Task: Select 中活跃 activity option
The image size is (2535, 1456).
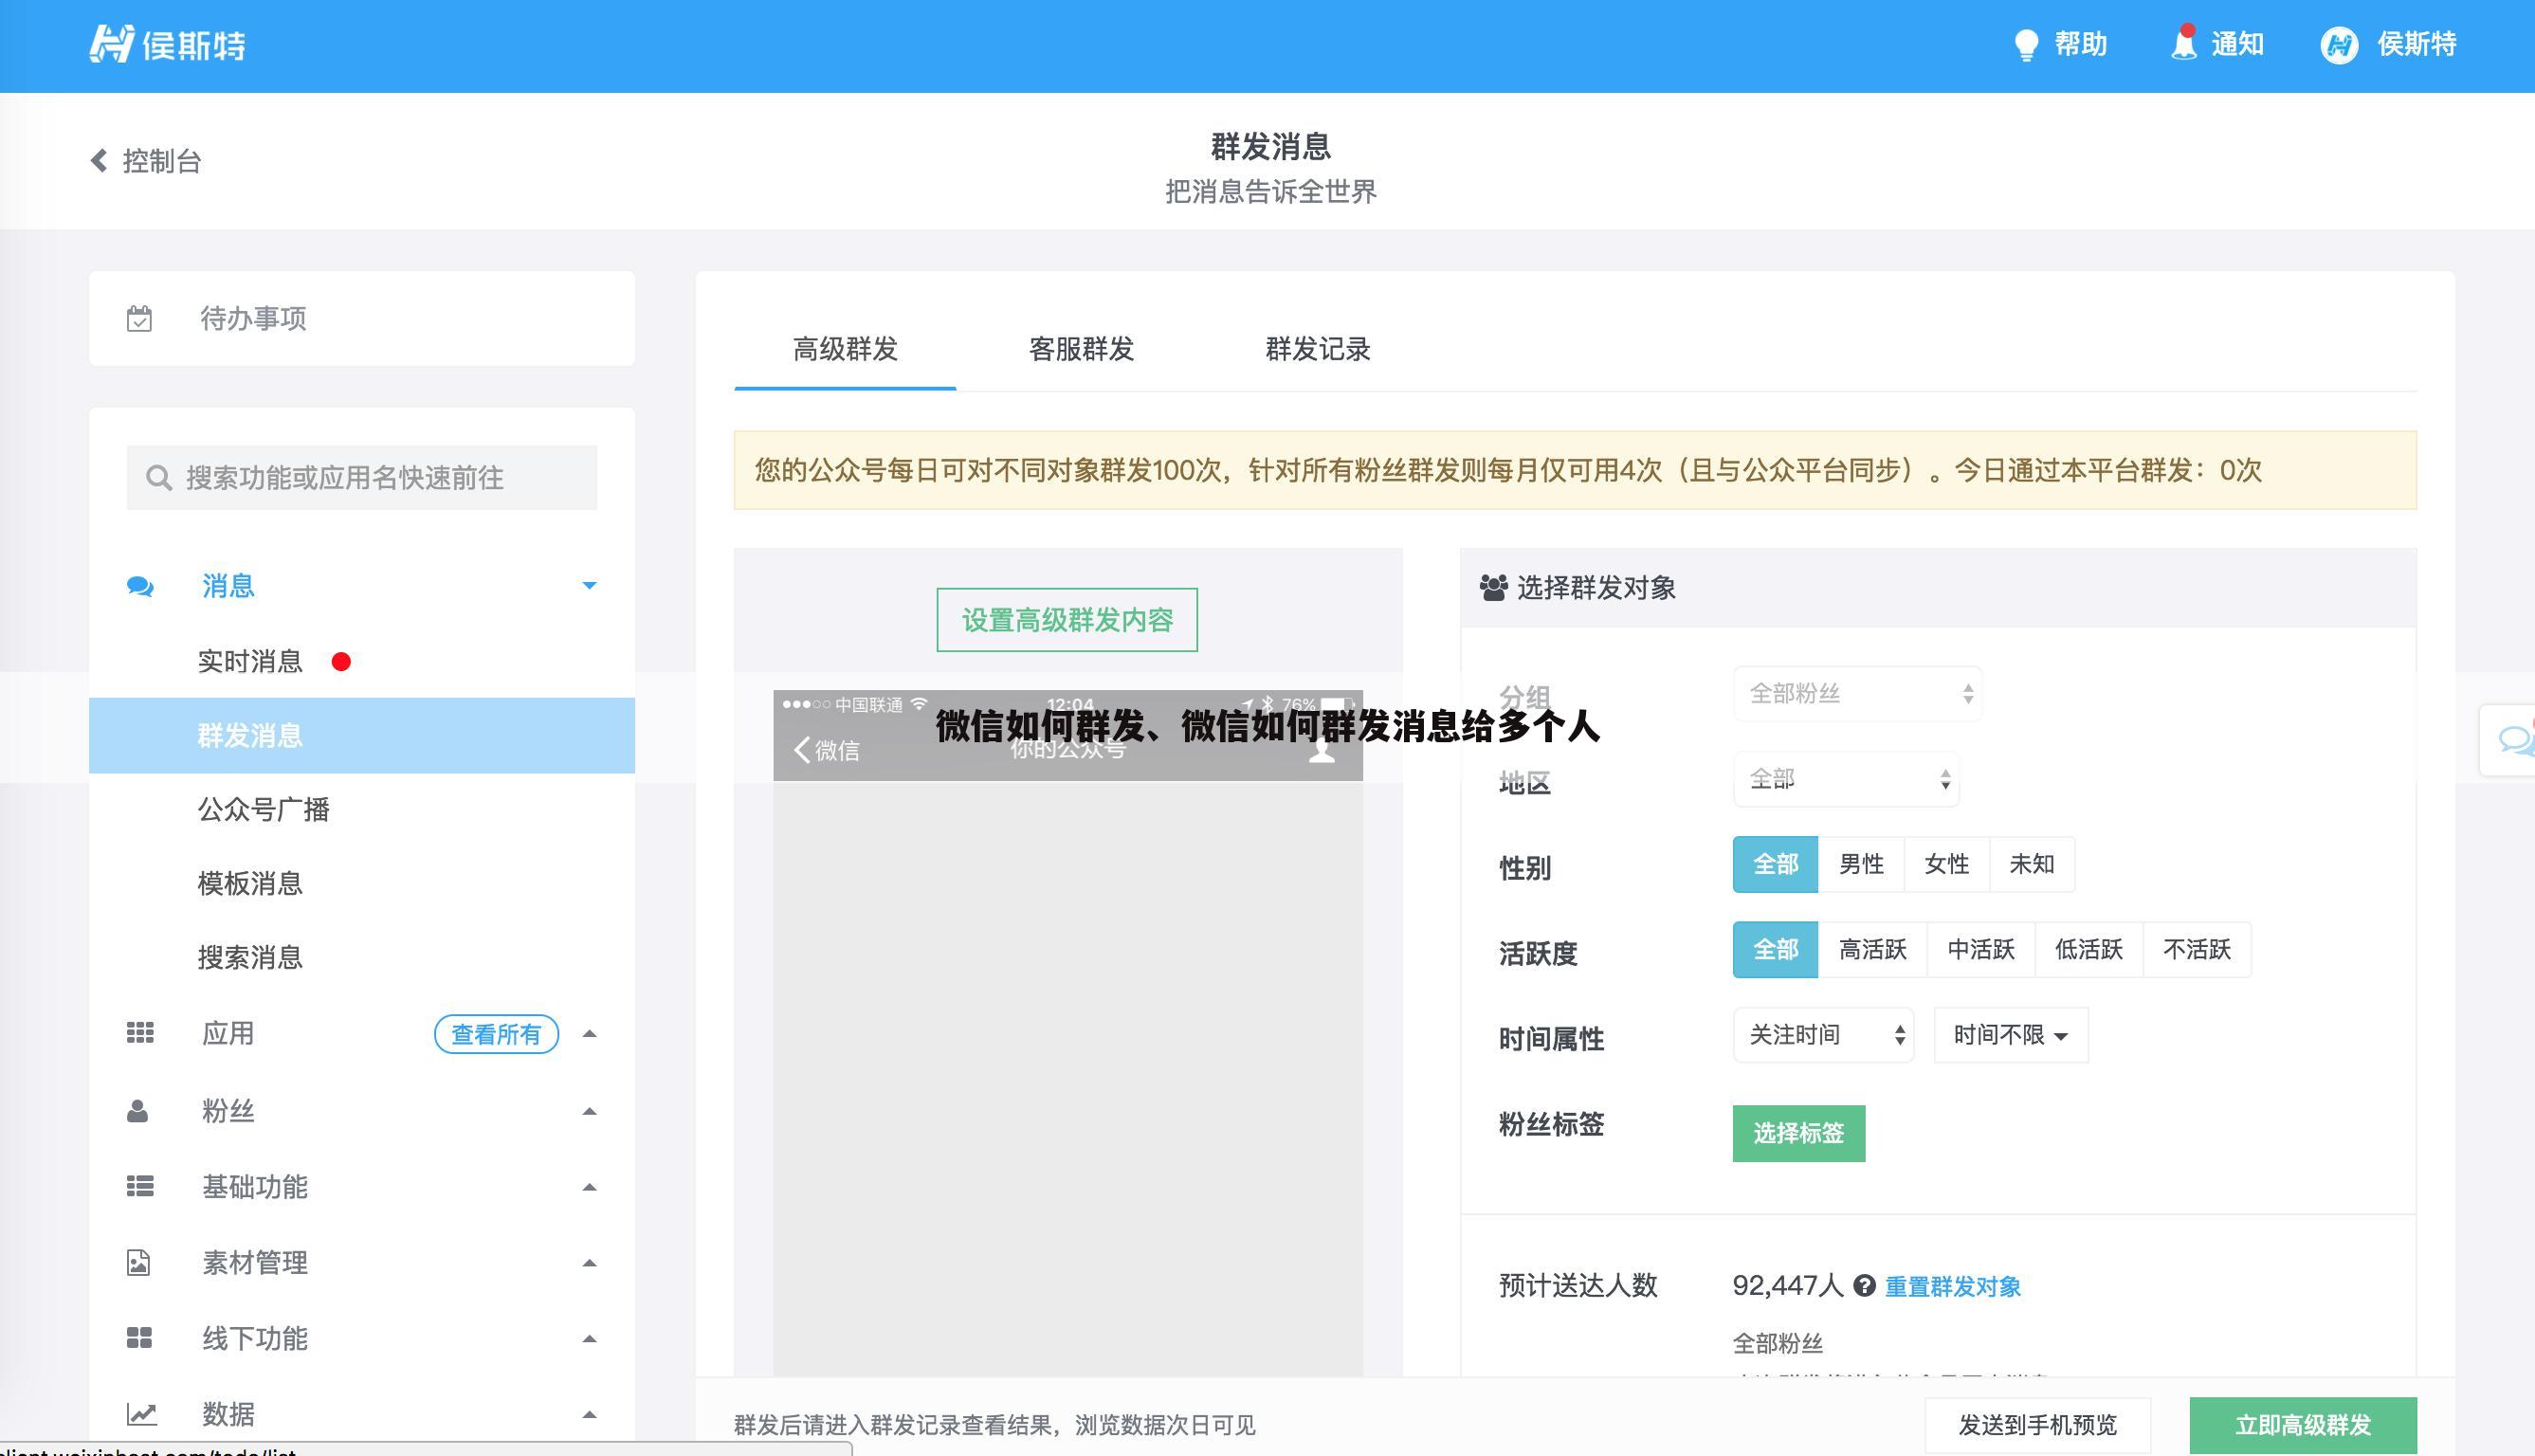Action: click(x=1980, y=949)
